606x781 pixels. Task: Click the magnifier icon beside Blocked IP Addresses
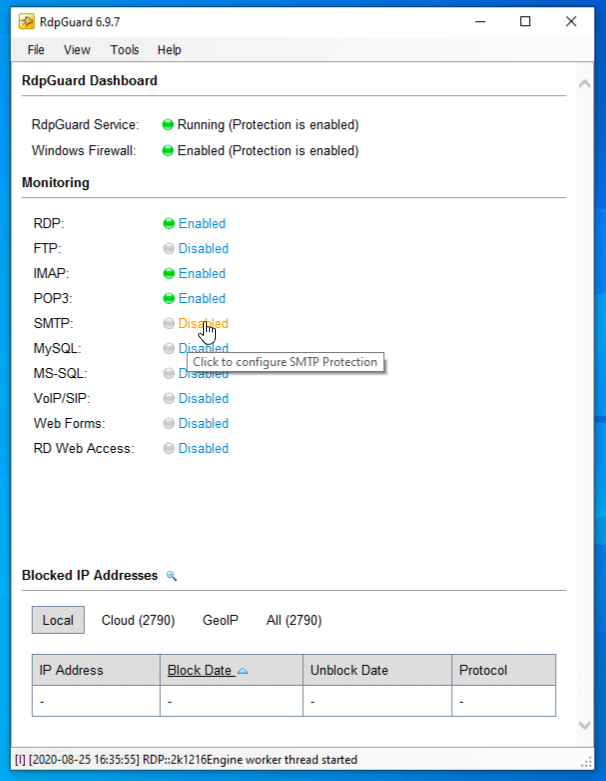pyautogui.click(x=171, y=576)
